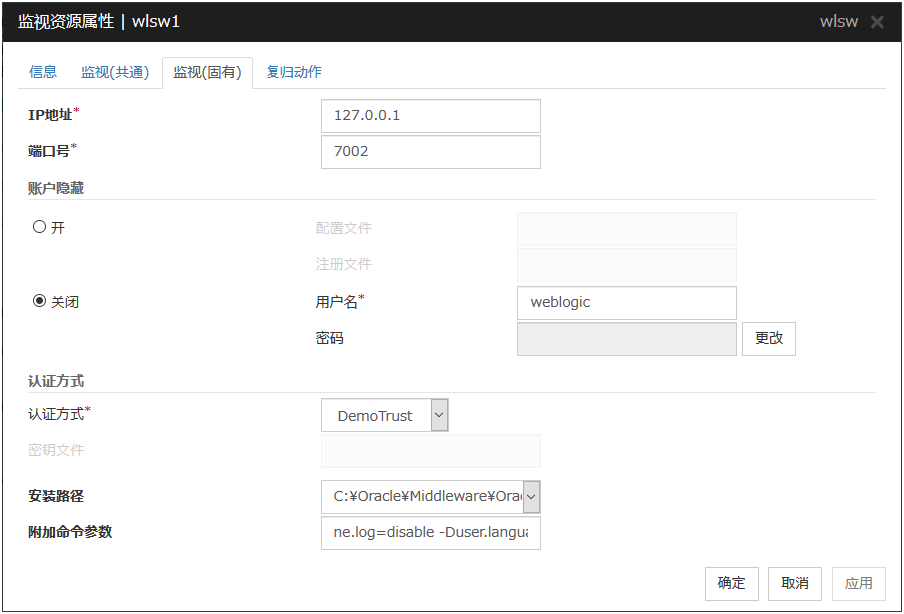Expand the 认证方式 DemoTrust dropdown
The height and width of the screenshot is (614, 904).
(439, 415)
